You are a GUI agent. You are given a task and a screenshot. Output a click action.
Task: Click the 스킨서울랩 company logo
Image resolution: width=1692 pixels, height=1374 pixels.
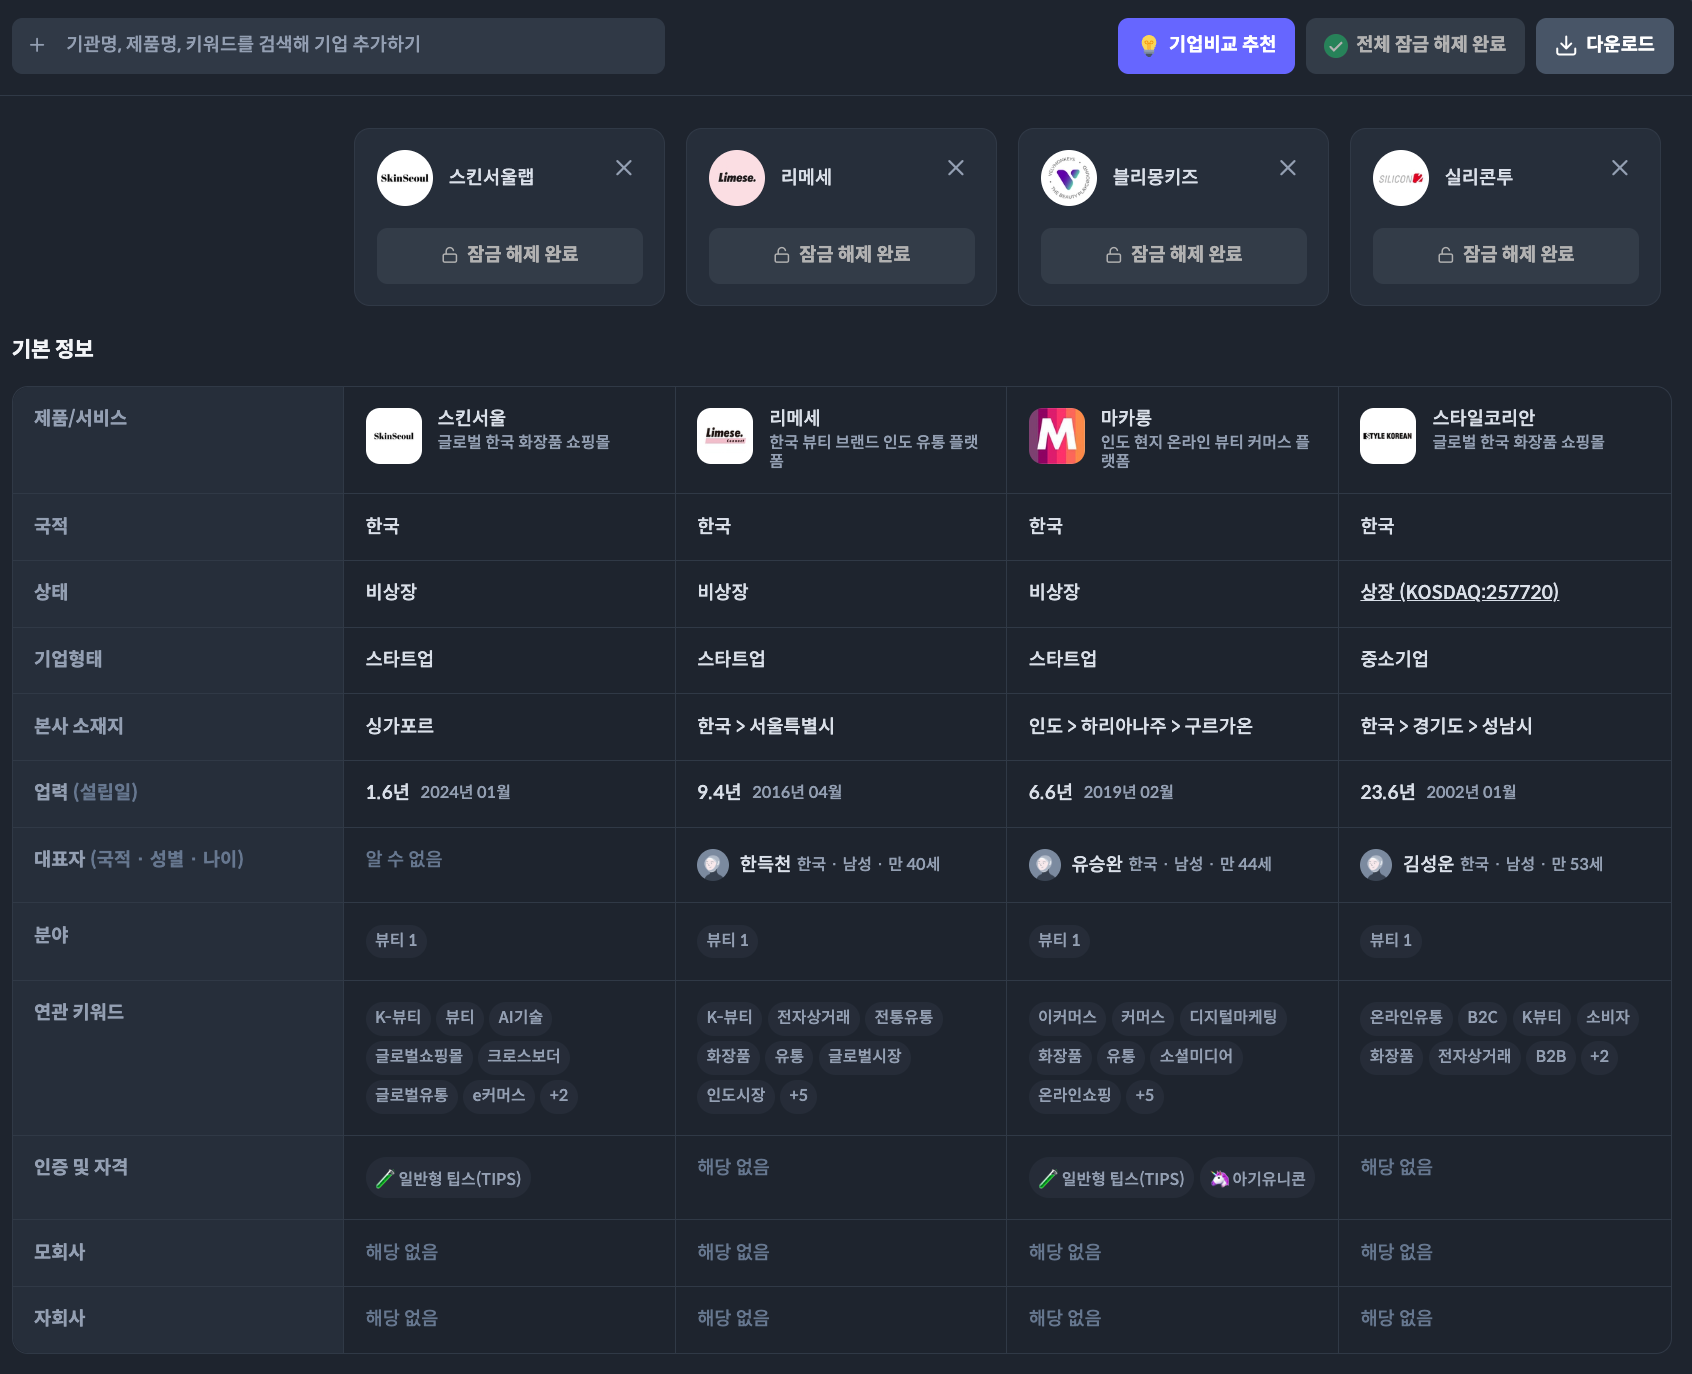click(x=405, y=178)
